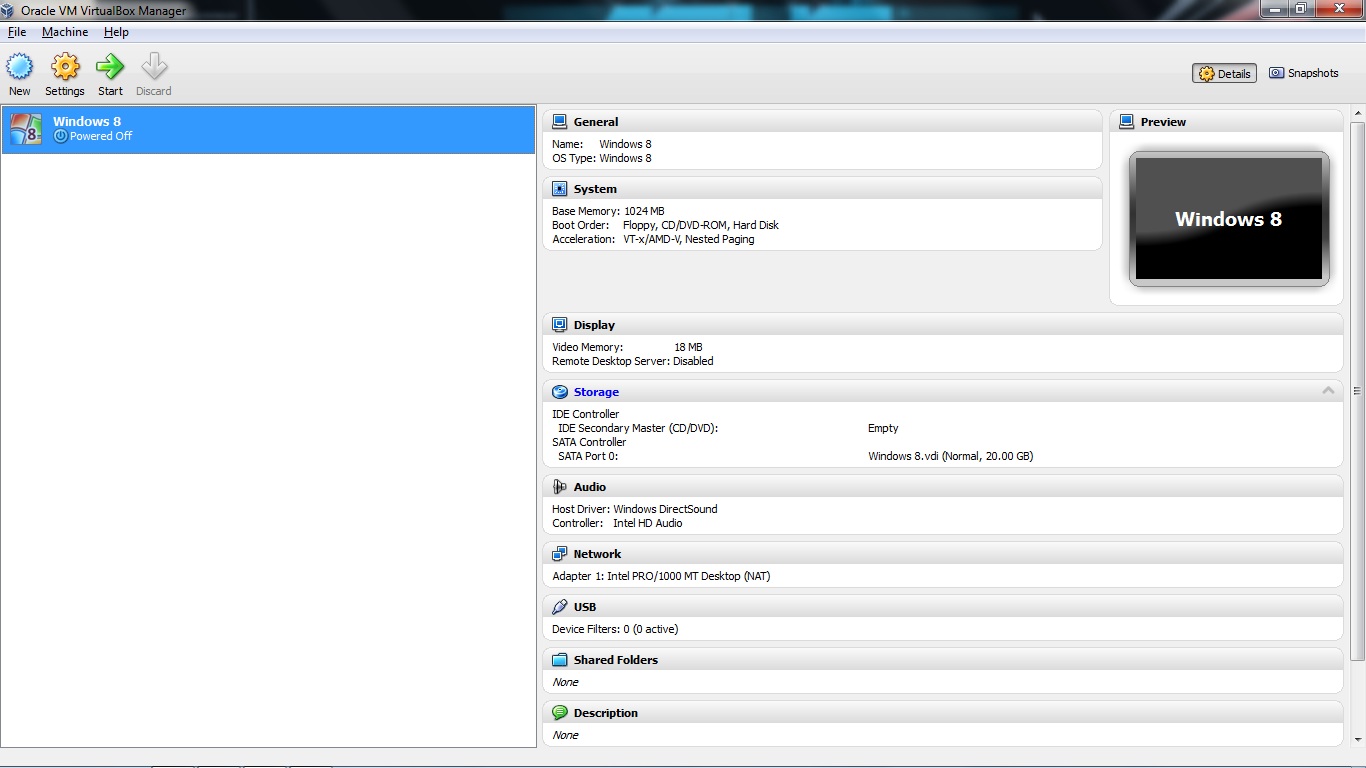Open the Shared Folders settings header link
Image resolution: width=1366 pixels, height=768 pixels.
pos(616,660)
